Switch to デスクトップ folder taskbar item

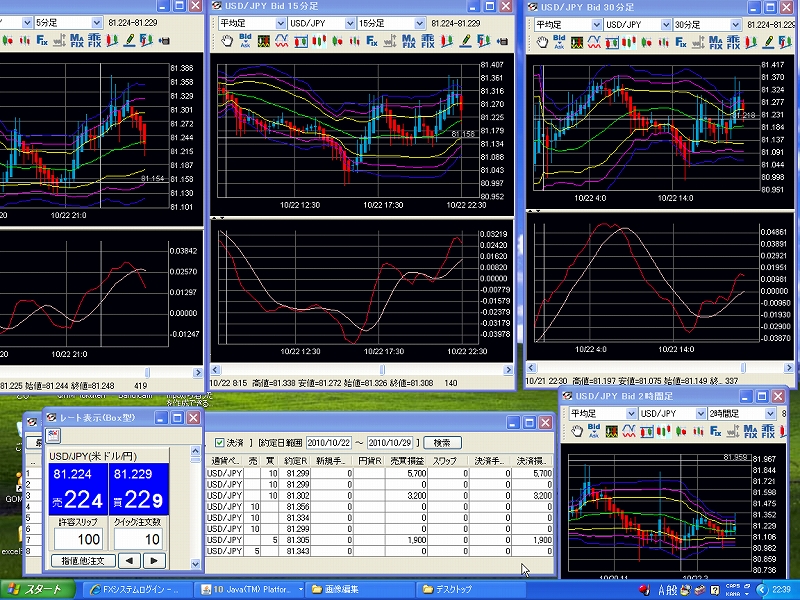click(x=472, y=590)
